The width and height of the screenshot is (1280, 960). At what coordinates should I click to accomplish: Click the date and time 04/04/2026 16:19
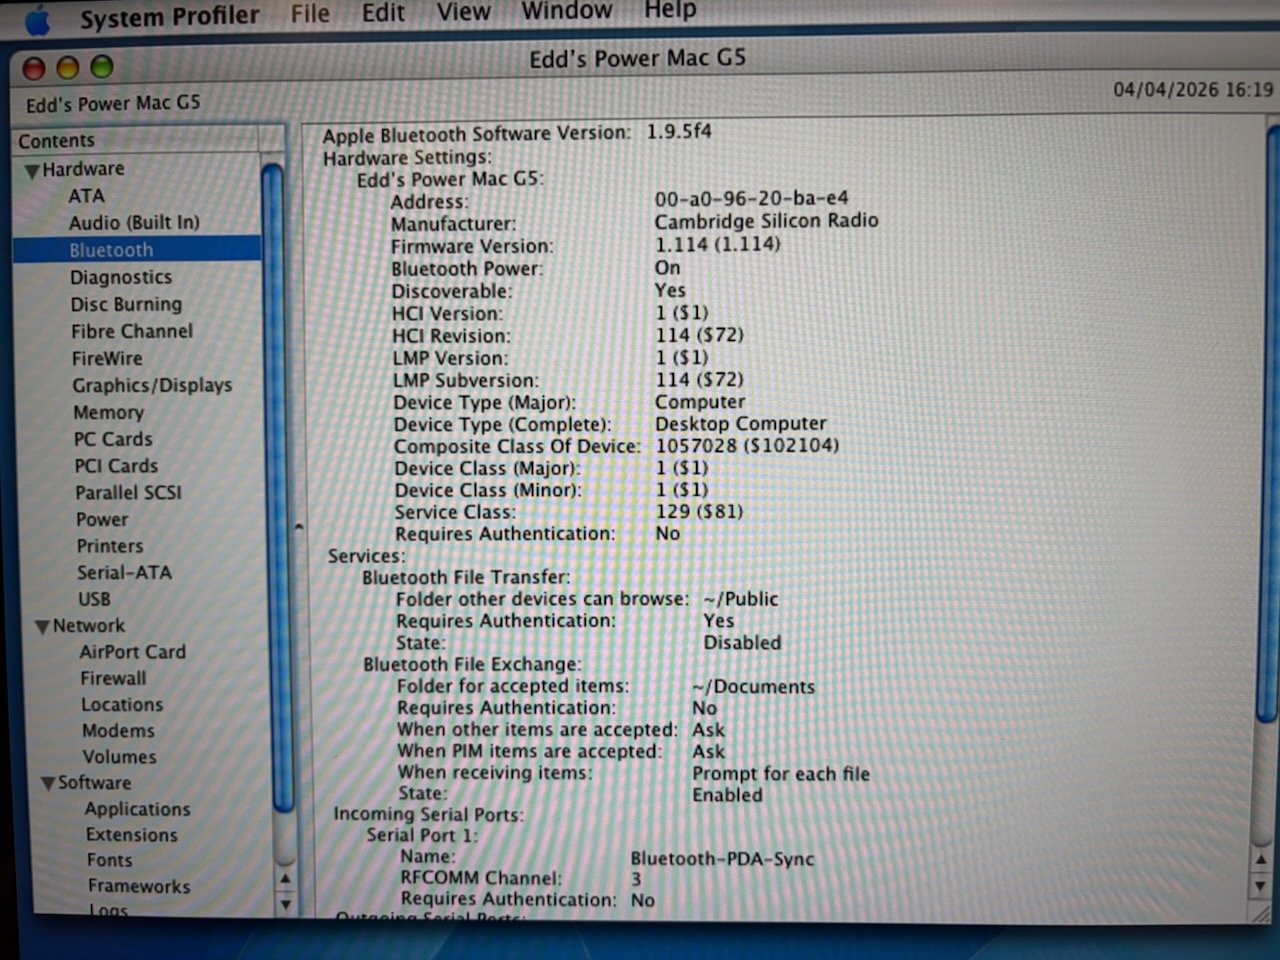click(1193, 90)
